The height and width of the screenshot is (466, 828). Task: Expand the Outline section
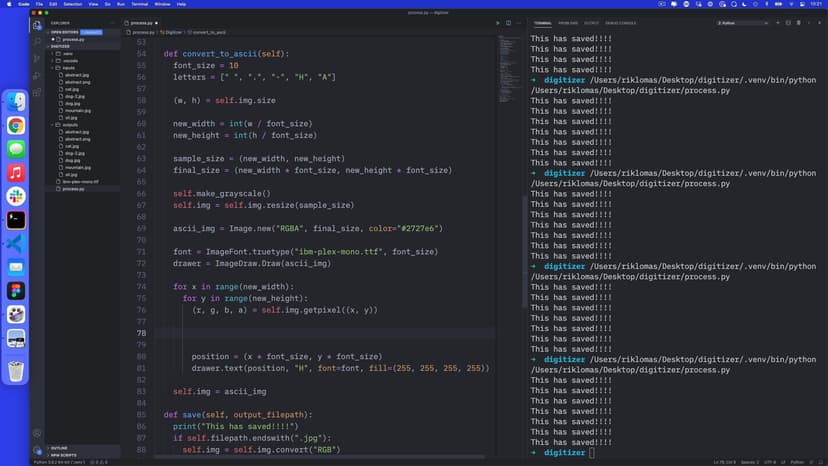point(59,447)
